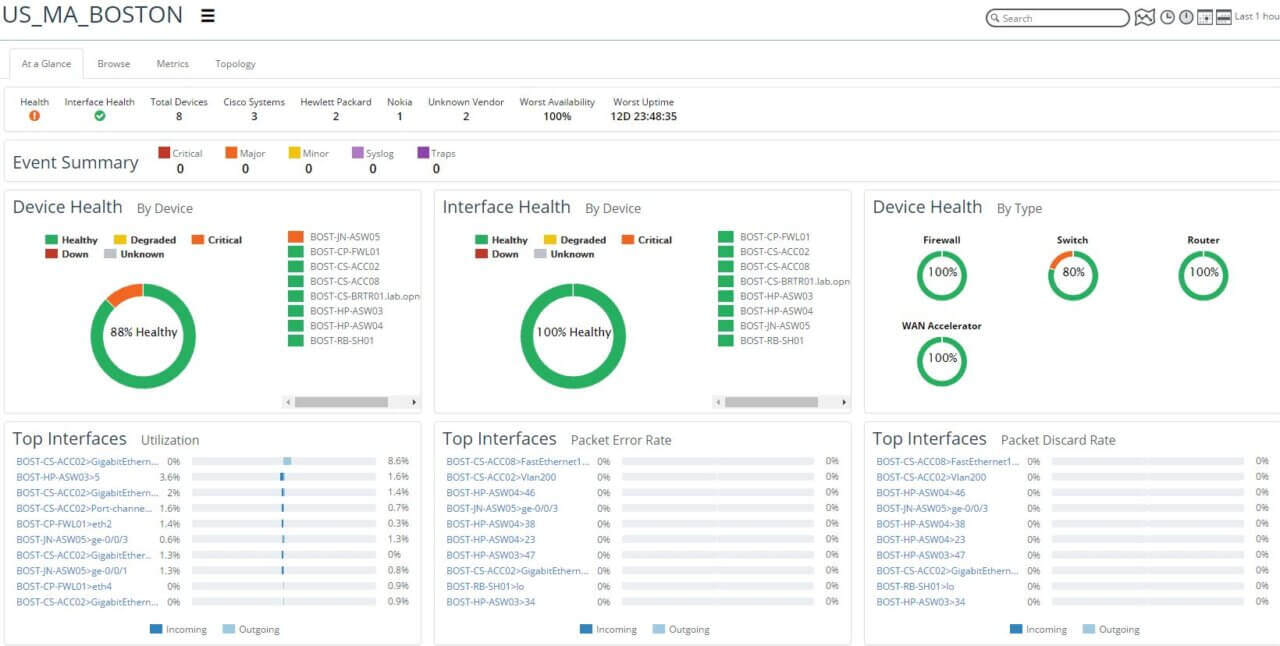Open the map view icon beside search
1280x646 pixels.
click(x=1145, y=18)
